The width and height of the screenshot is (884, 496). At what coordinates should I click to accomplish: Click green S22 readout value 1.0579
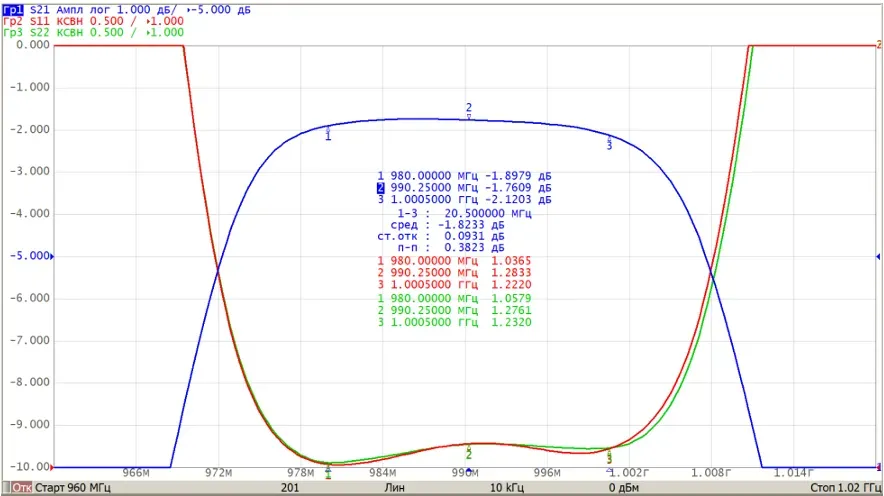tap(511, 299)
